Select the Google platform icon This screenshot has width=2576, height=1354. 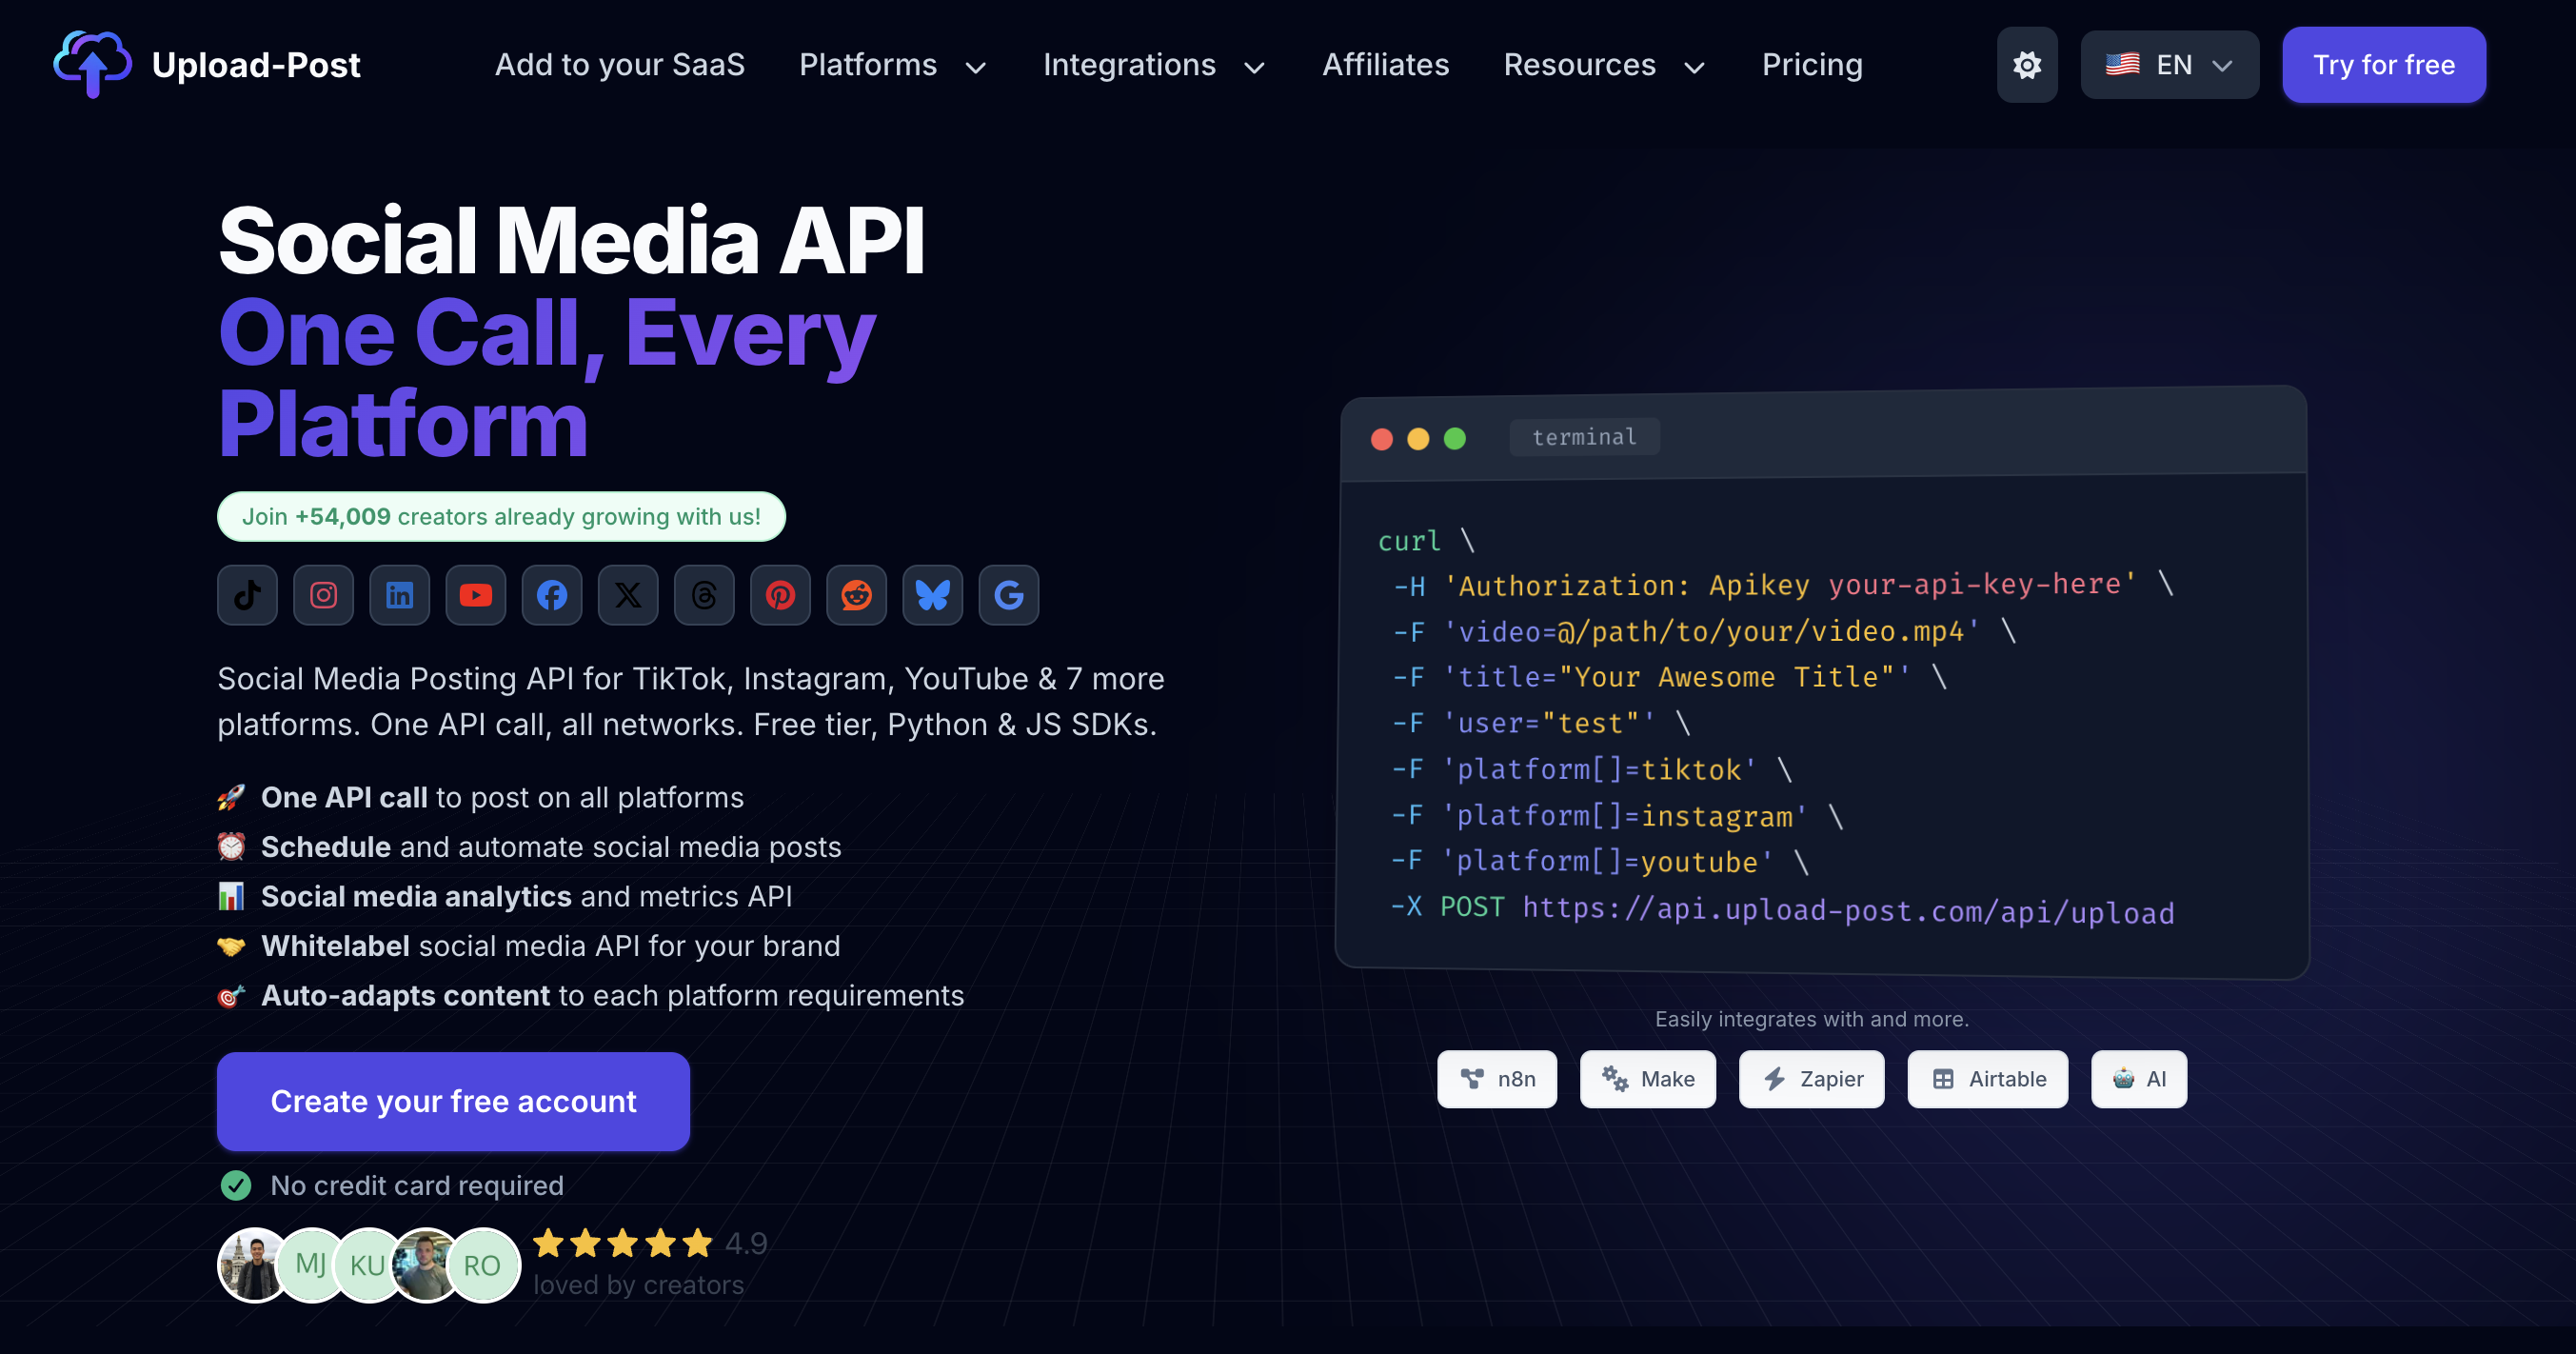(x=1008, y=595)
